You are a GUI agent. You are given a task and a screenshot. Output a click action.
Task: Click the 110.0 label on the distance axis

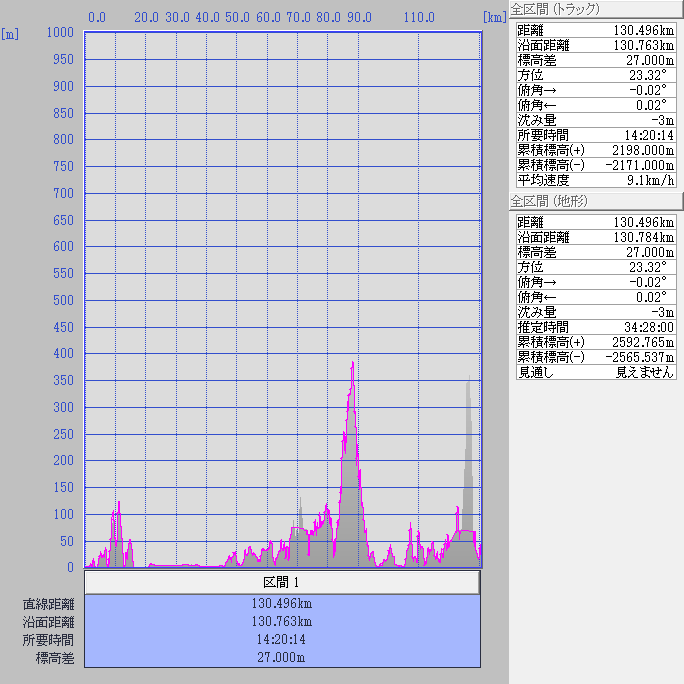coord(418,18)
